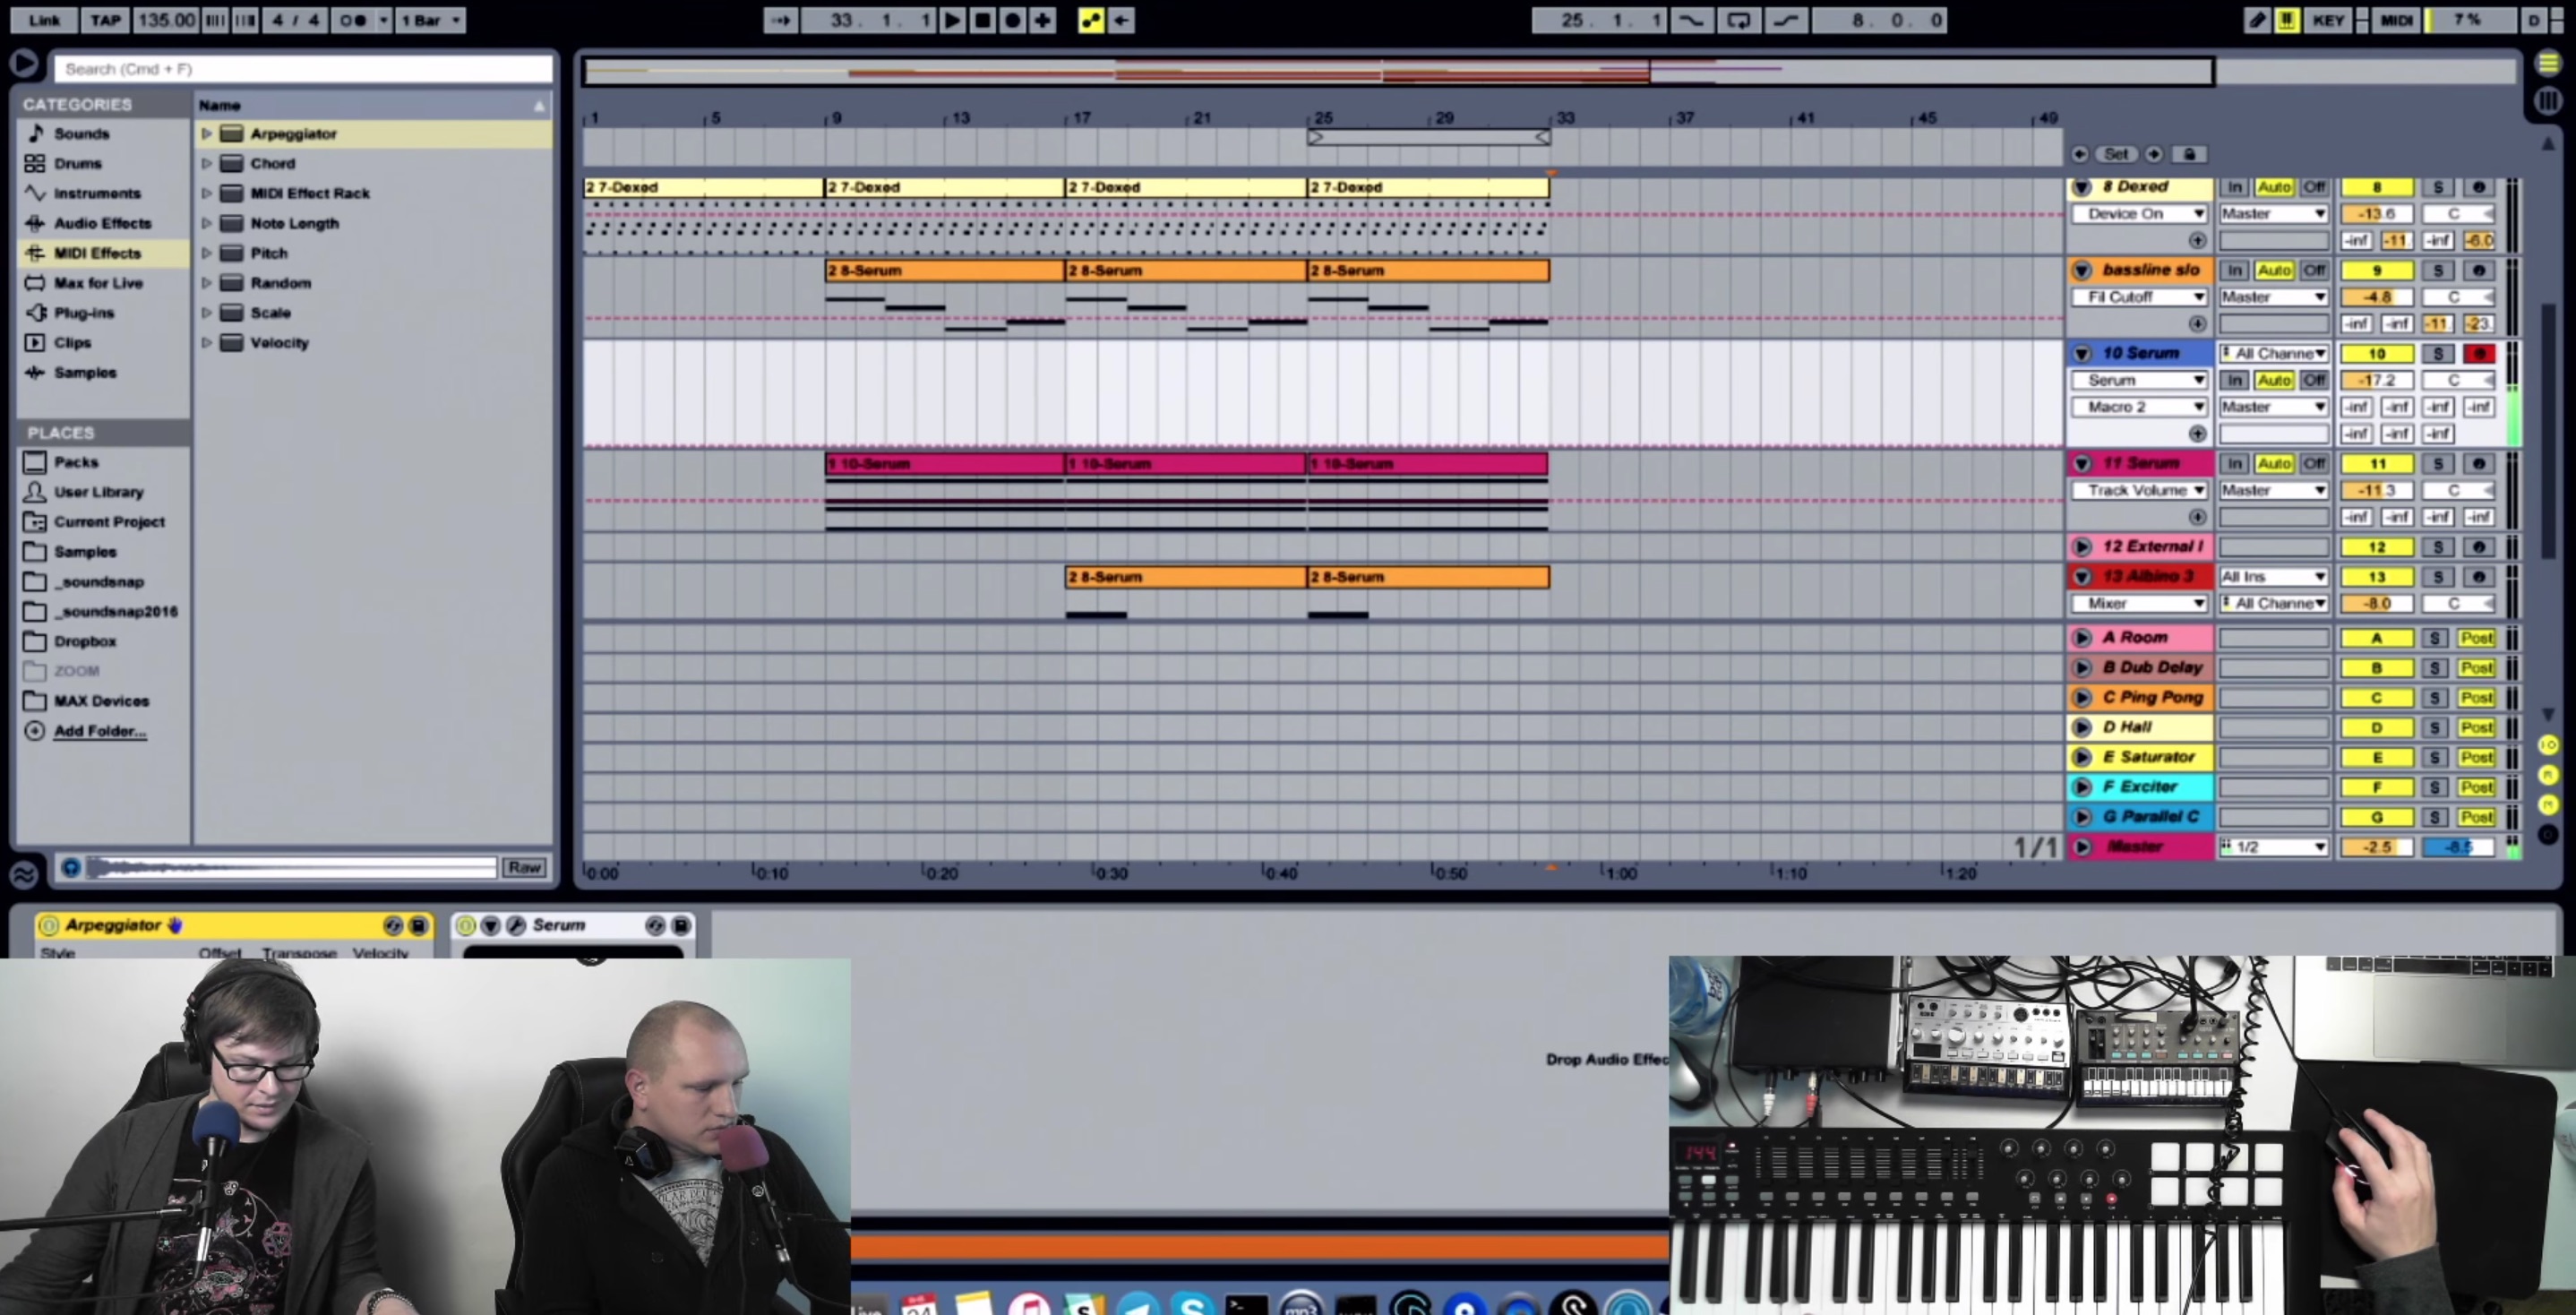Open the Max for Live category
The image size is (2576, 1315).
click(98, 283)
